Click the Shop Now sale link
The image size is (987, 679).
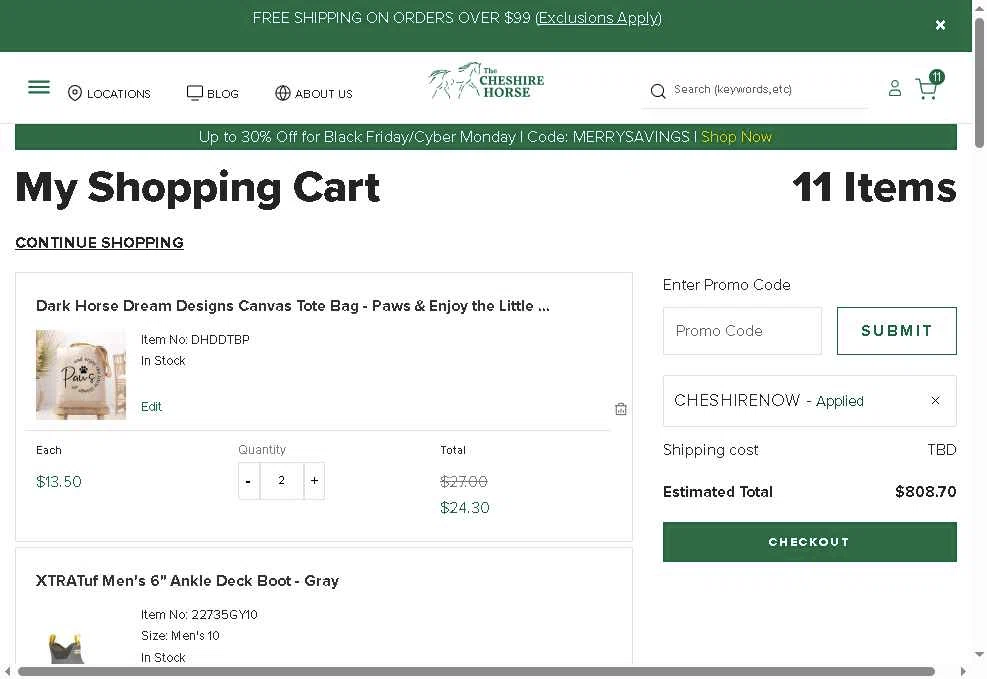pos(736,137)
